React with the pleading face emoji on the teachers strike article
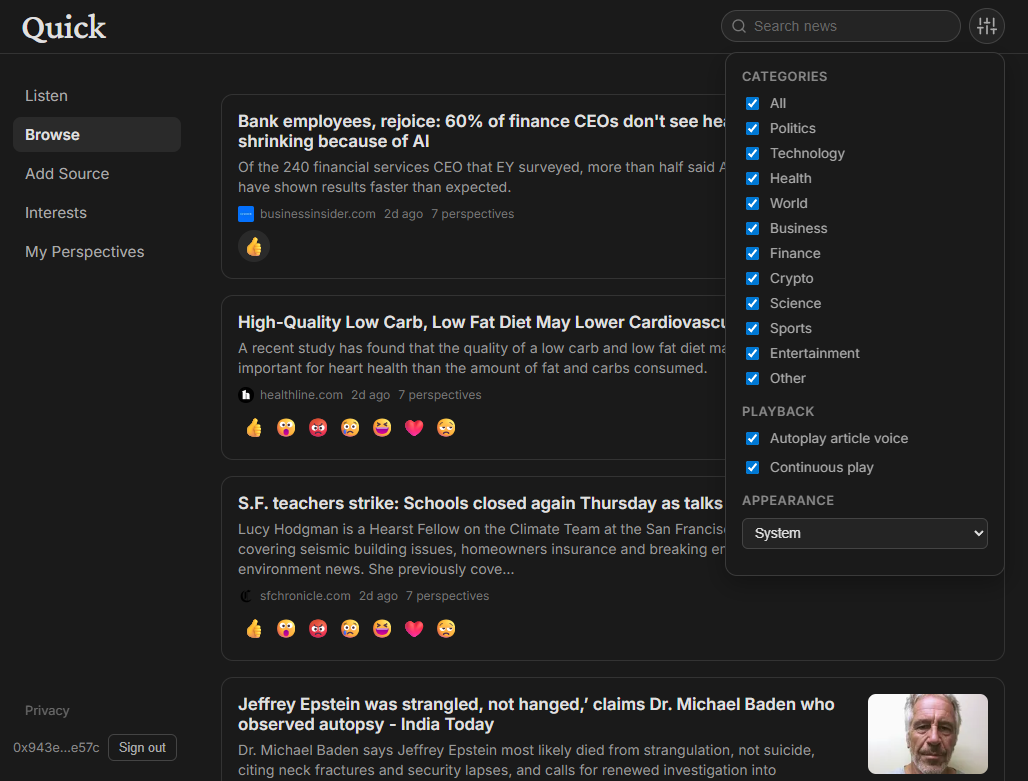Screen dimensions: 1028x781 pyautogui.click(x=446, y=628)
